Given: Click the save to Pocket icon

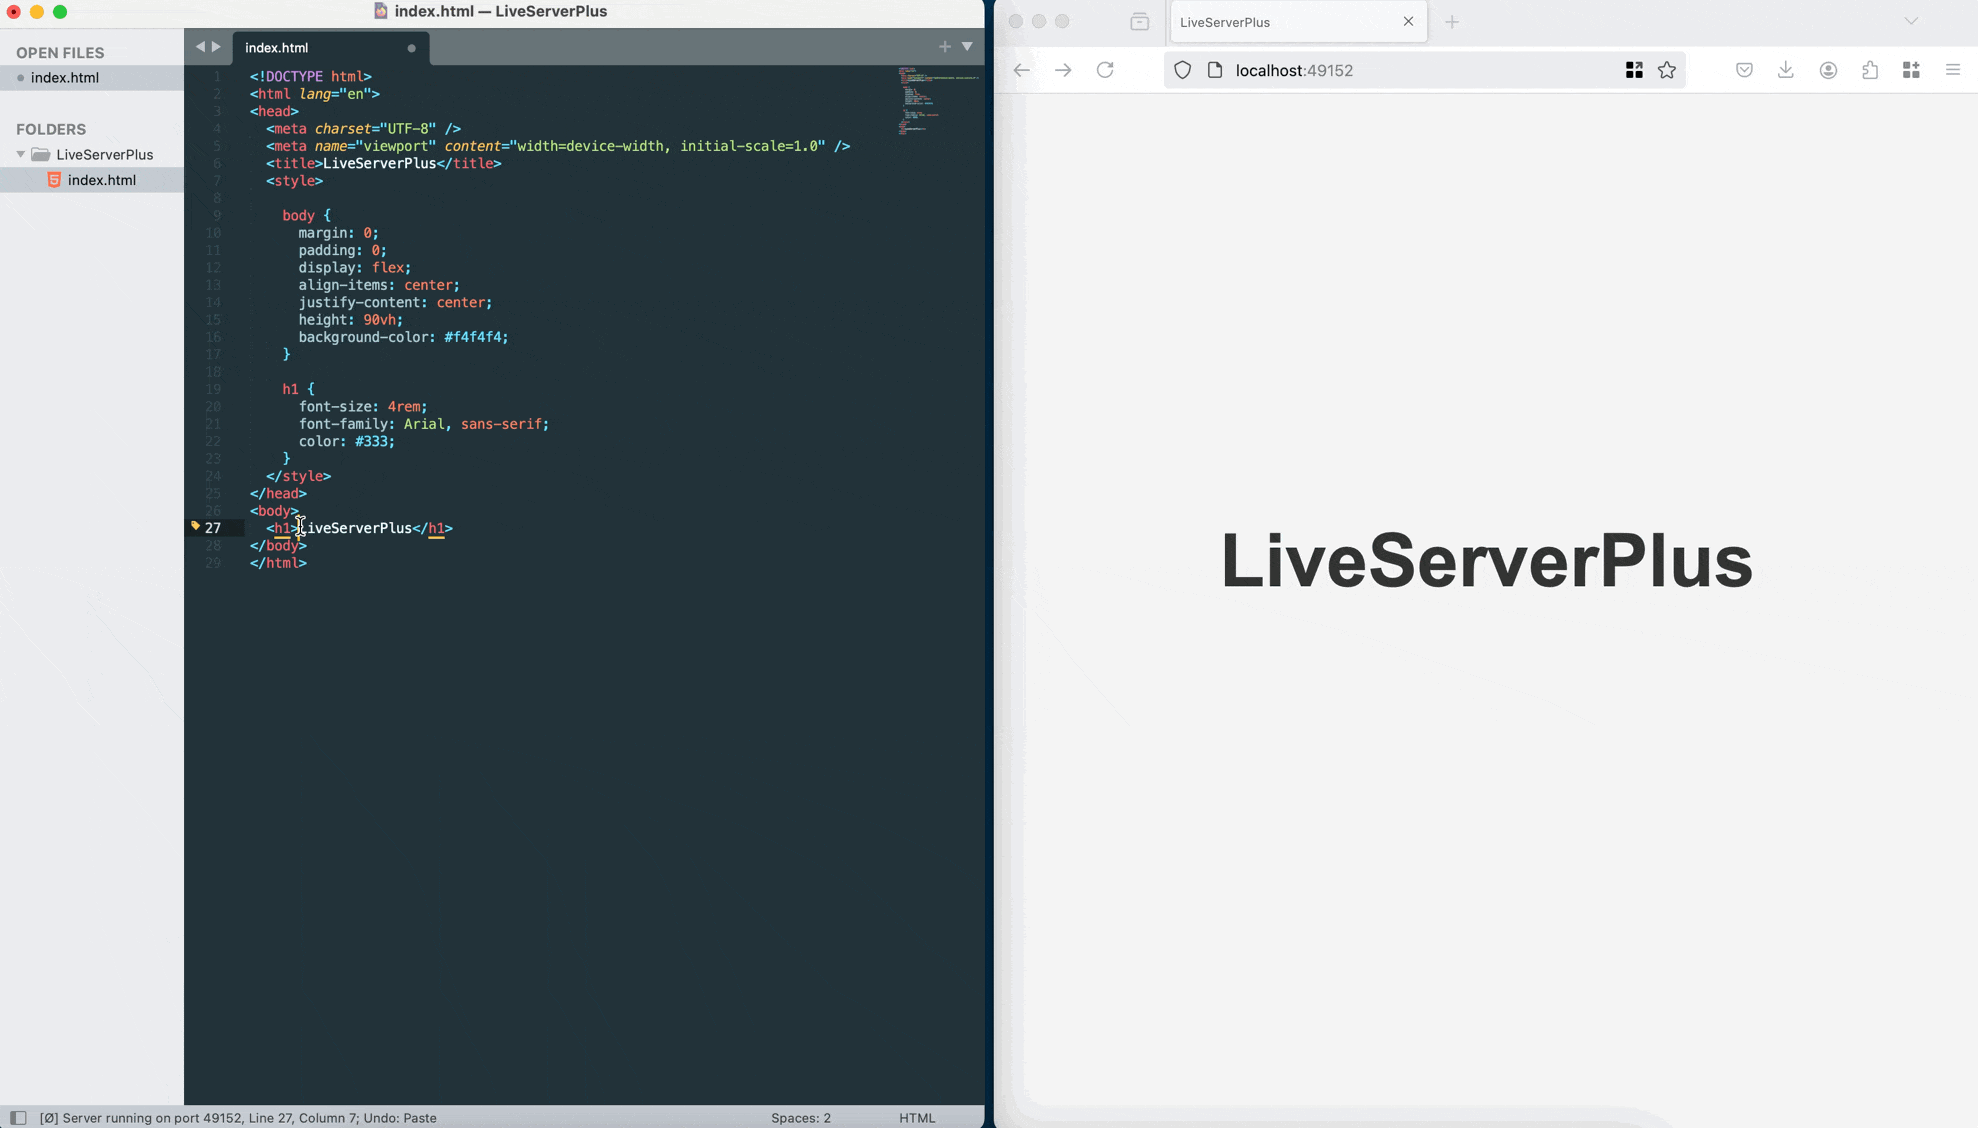Looking at the screenshot, I should pos(1744,70).
